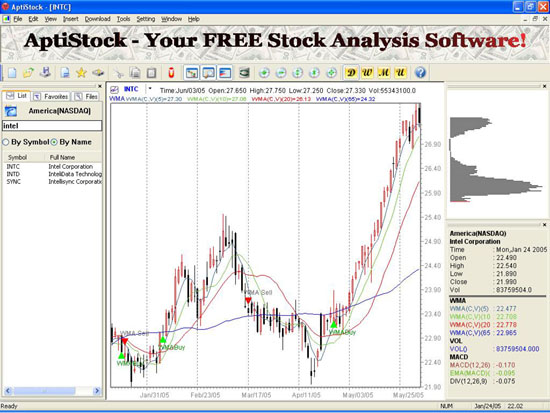The image size is (550, 413).
Task: Select the By Symbol radio button
Action: coord(6,142)
